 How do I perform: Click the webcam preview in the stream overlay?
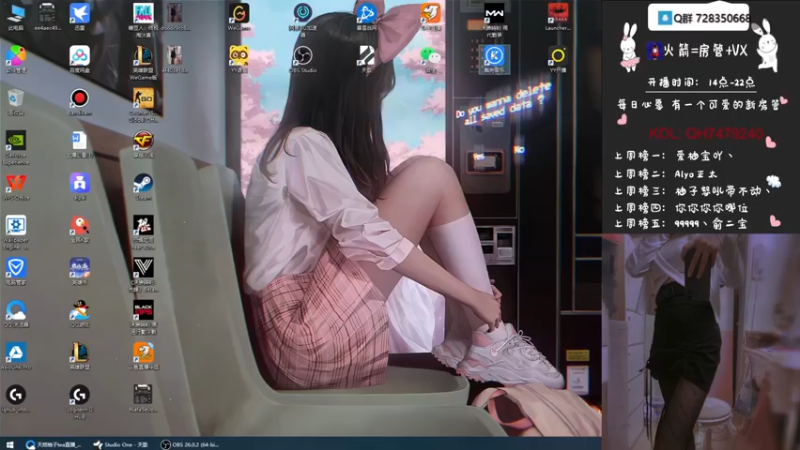(701, 342)
